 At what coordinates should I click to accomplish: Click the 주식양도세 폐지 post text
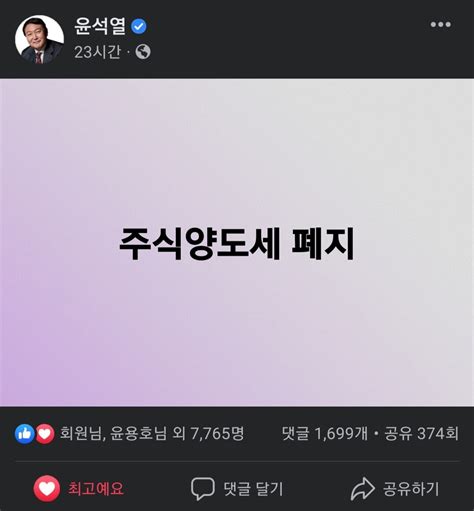(237, 243)
